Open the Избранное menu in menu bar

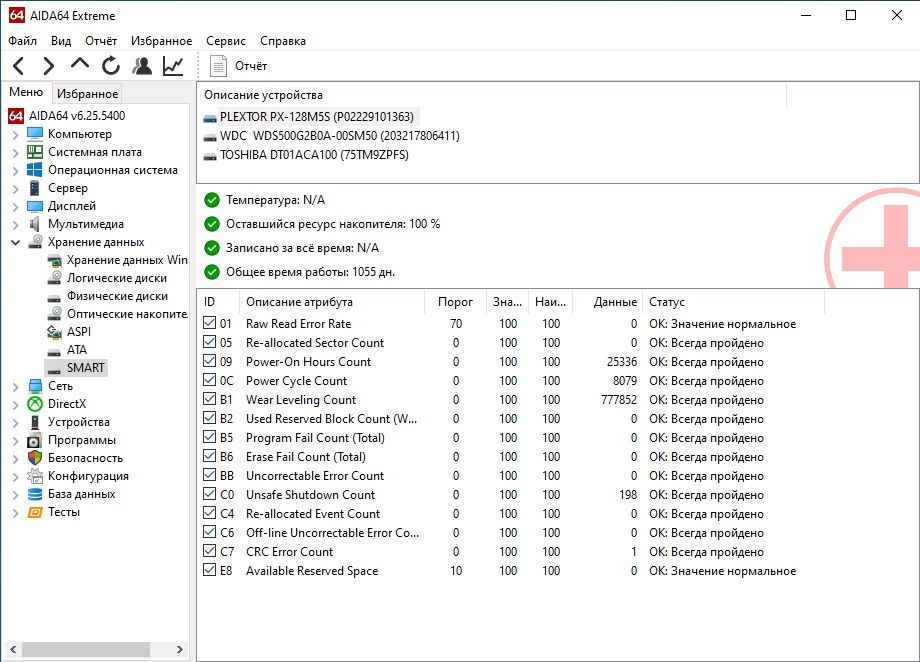pos(161,40)
